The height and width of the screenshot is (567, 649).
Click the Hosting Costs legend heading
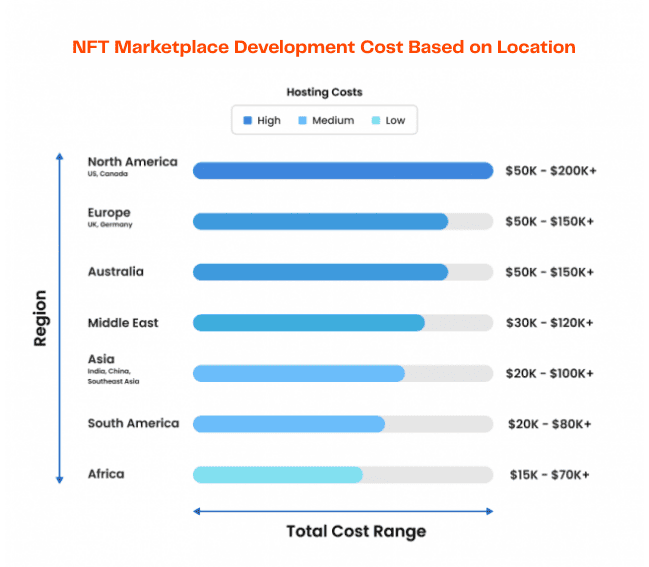(324, 92)
